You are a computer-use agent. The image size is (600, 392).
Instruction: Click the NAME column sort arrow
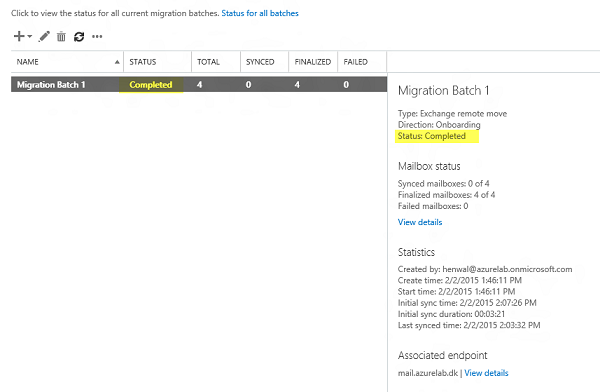[x=117, y=62]
